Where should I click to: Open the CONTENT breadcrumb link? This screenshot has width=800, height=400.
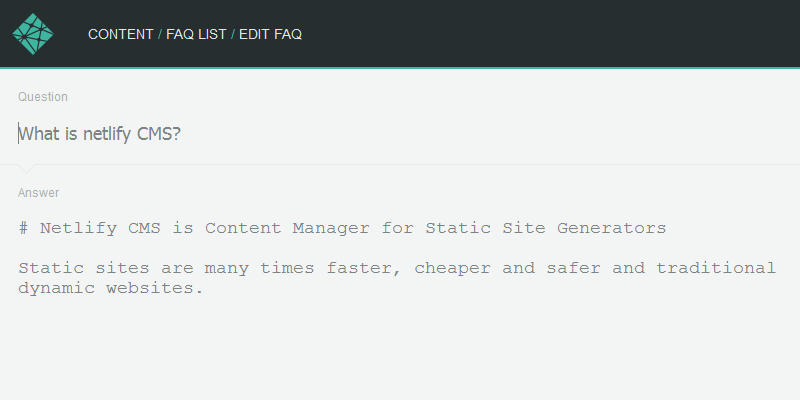(120, 34)
